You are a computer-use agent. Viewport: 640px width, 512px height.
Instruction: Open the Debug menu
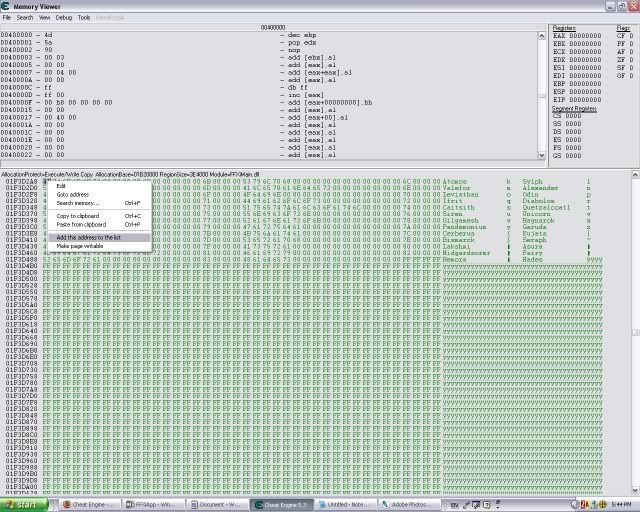(64, 18)
